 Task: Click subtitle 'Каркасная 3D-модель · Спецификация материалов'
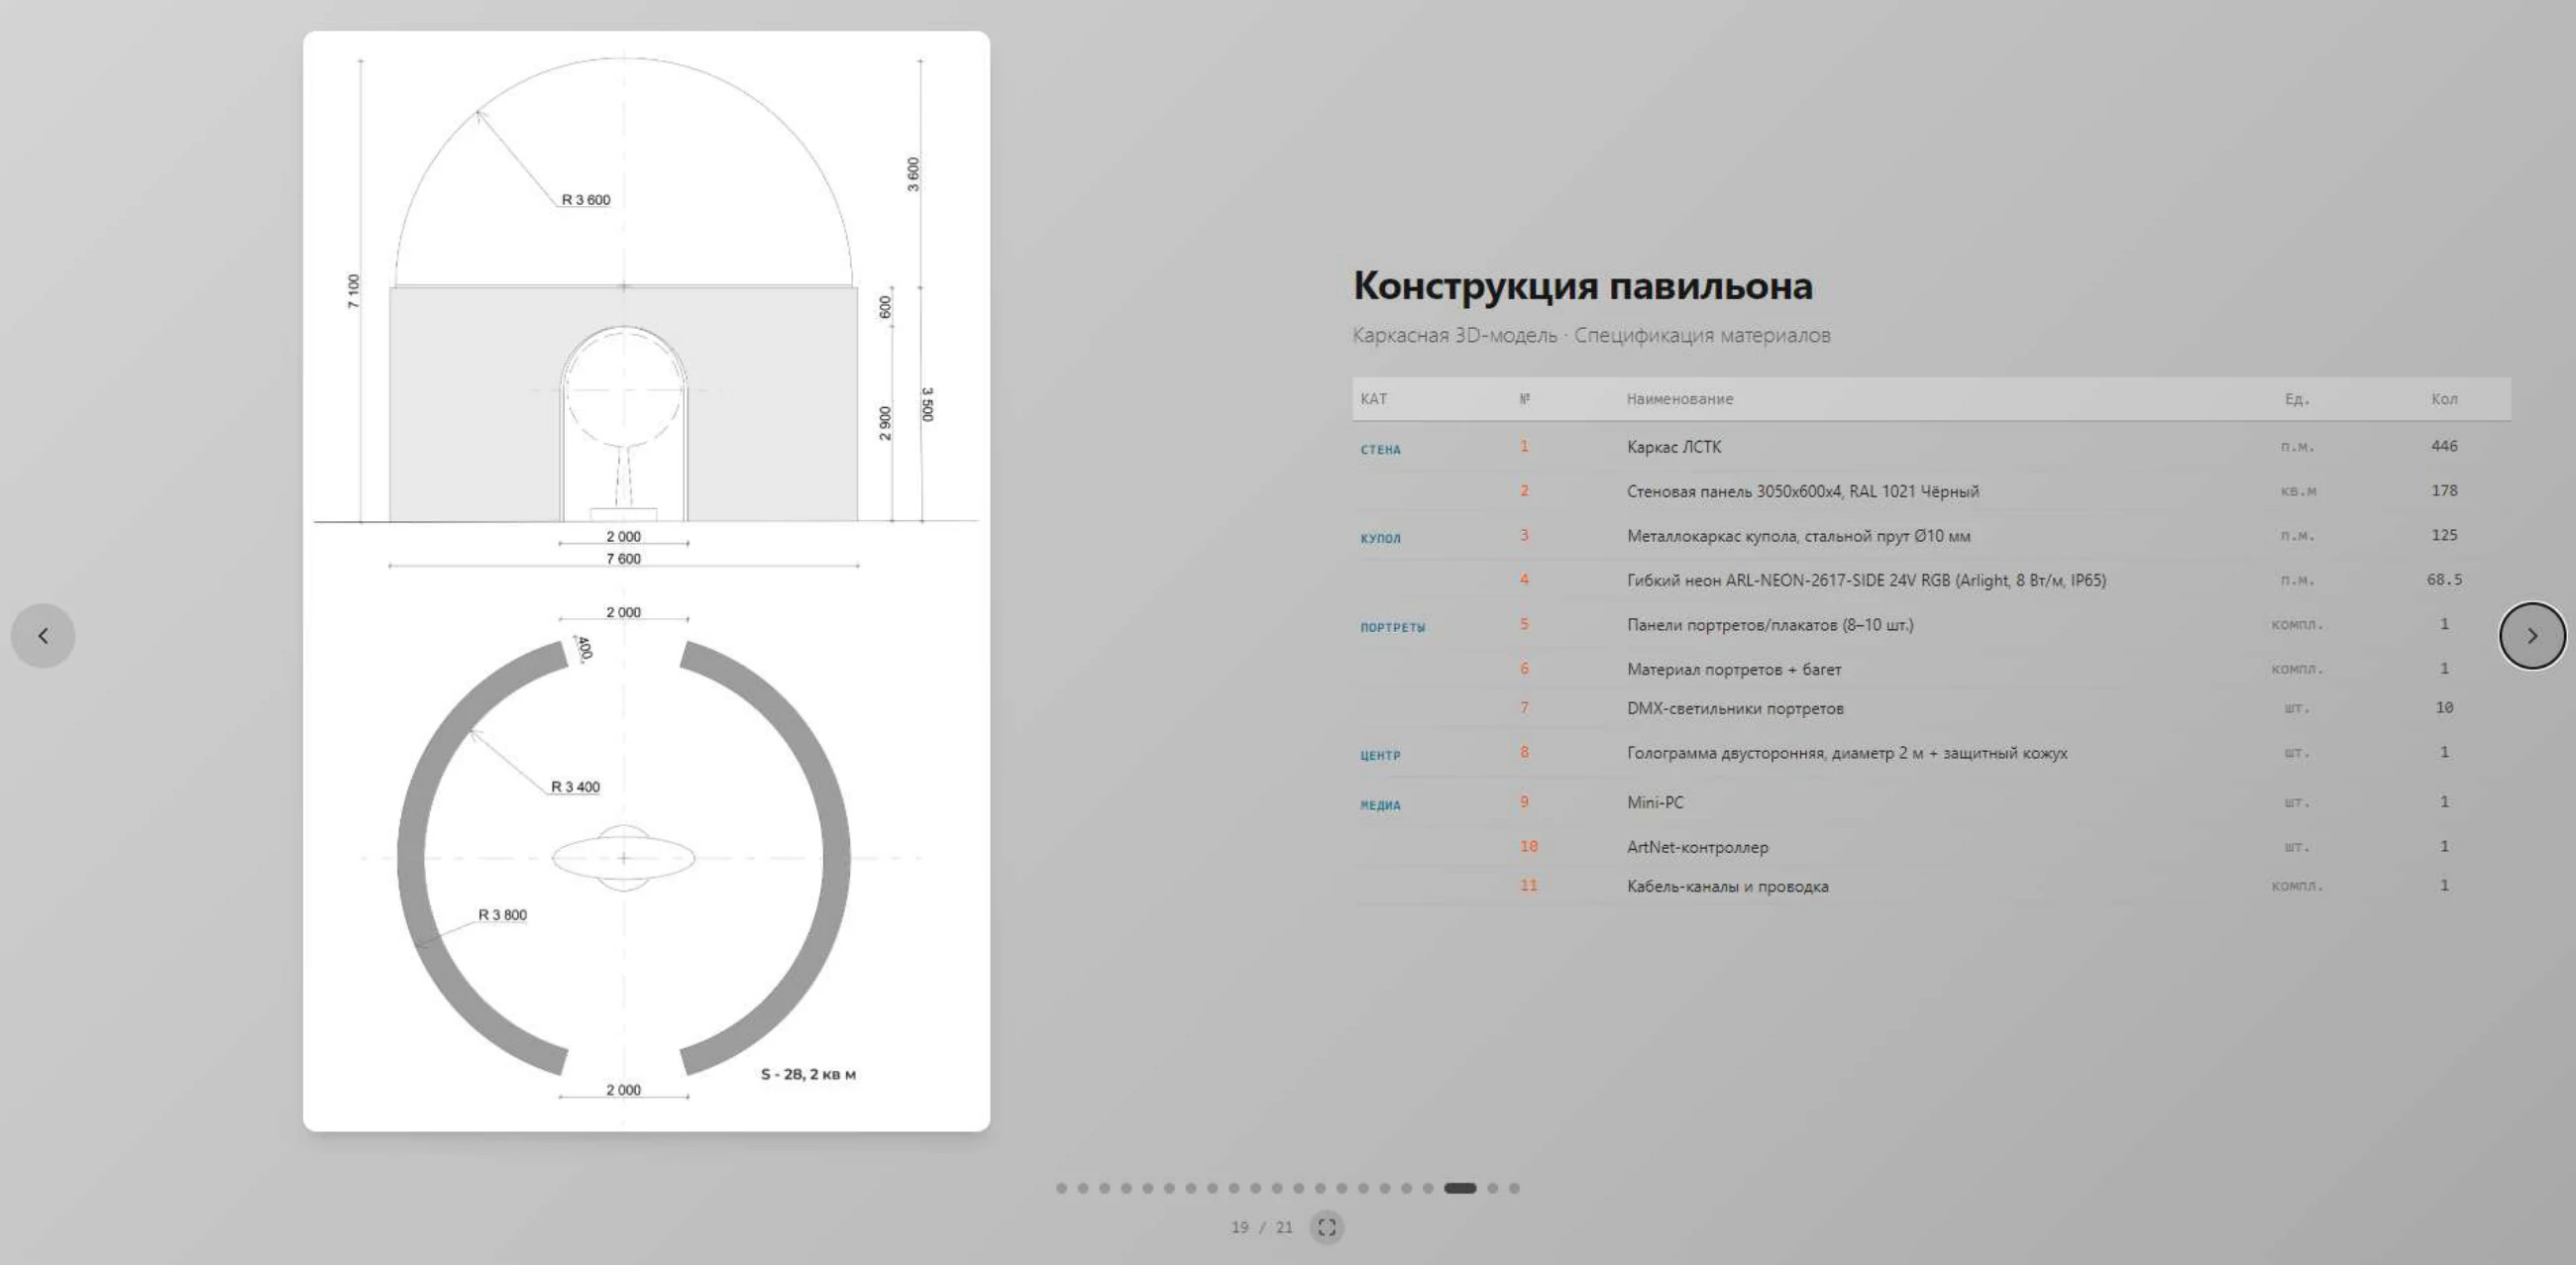(x=1591, y=335)
